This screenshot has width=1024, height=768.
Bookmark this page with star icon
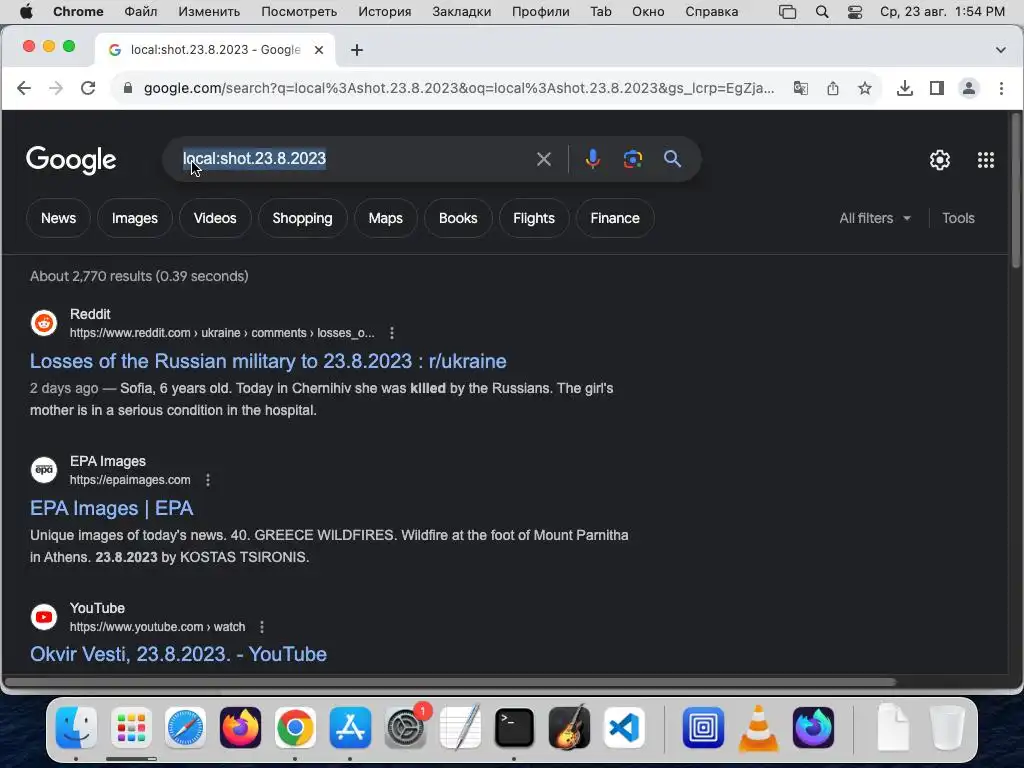tap(865, 88)
